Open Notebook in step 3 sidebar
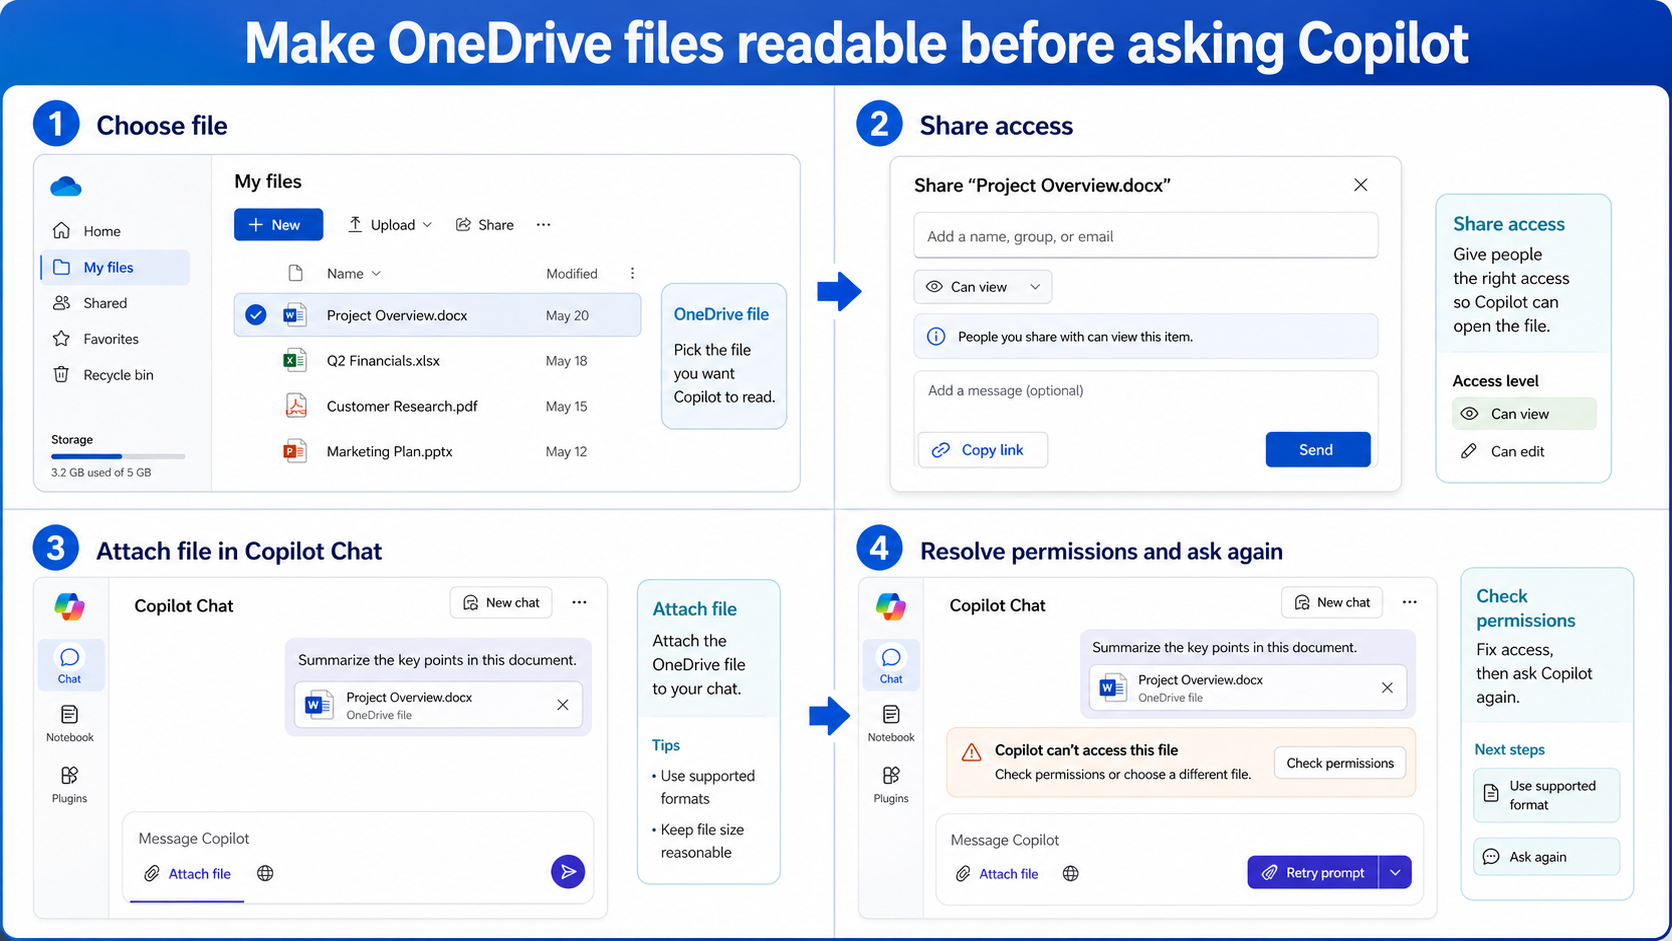 pos(69,724)
